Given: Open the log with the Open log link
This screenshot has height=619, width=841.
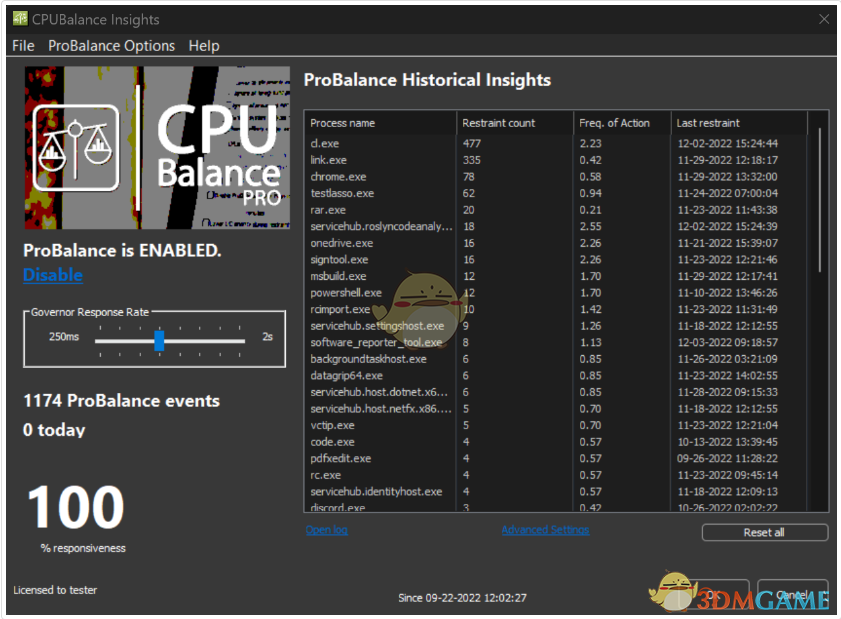Looking at the screenshot, I should (x=326, y=530).
